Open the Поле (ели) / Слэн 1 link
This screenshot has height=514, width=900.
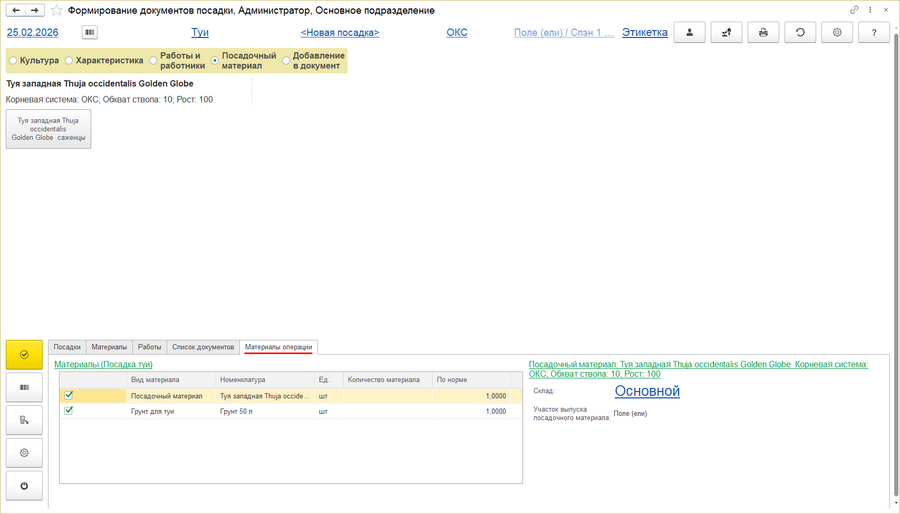[x=564, y=33]
